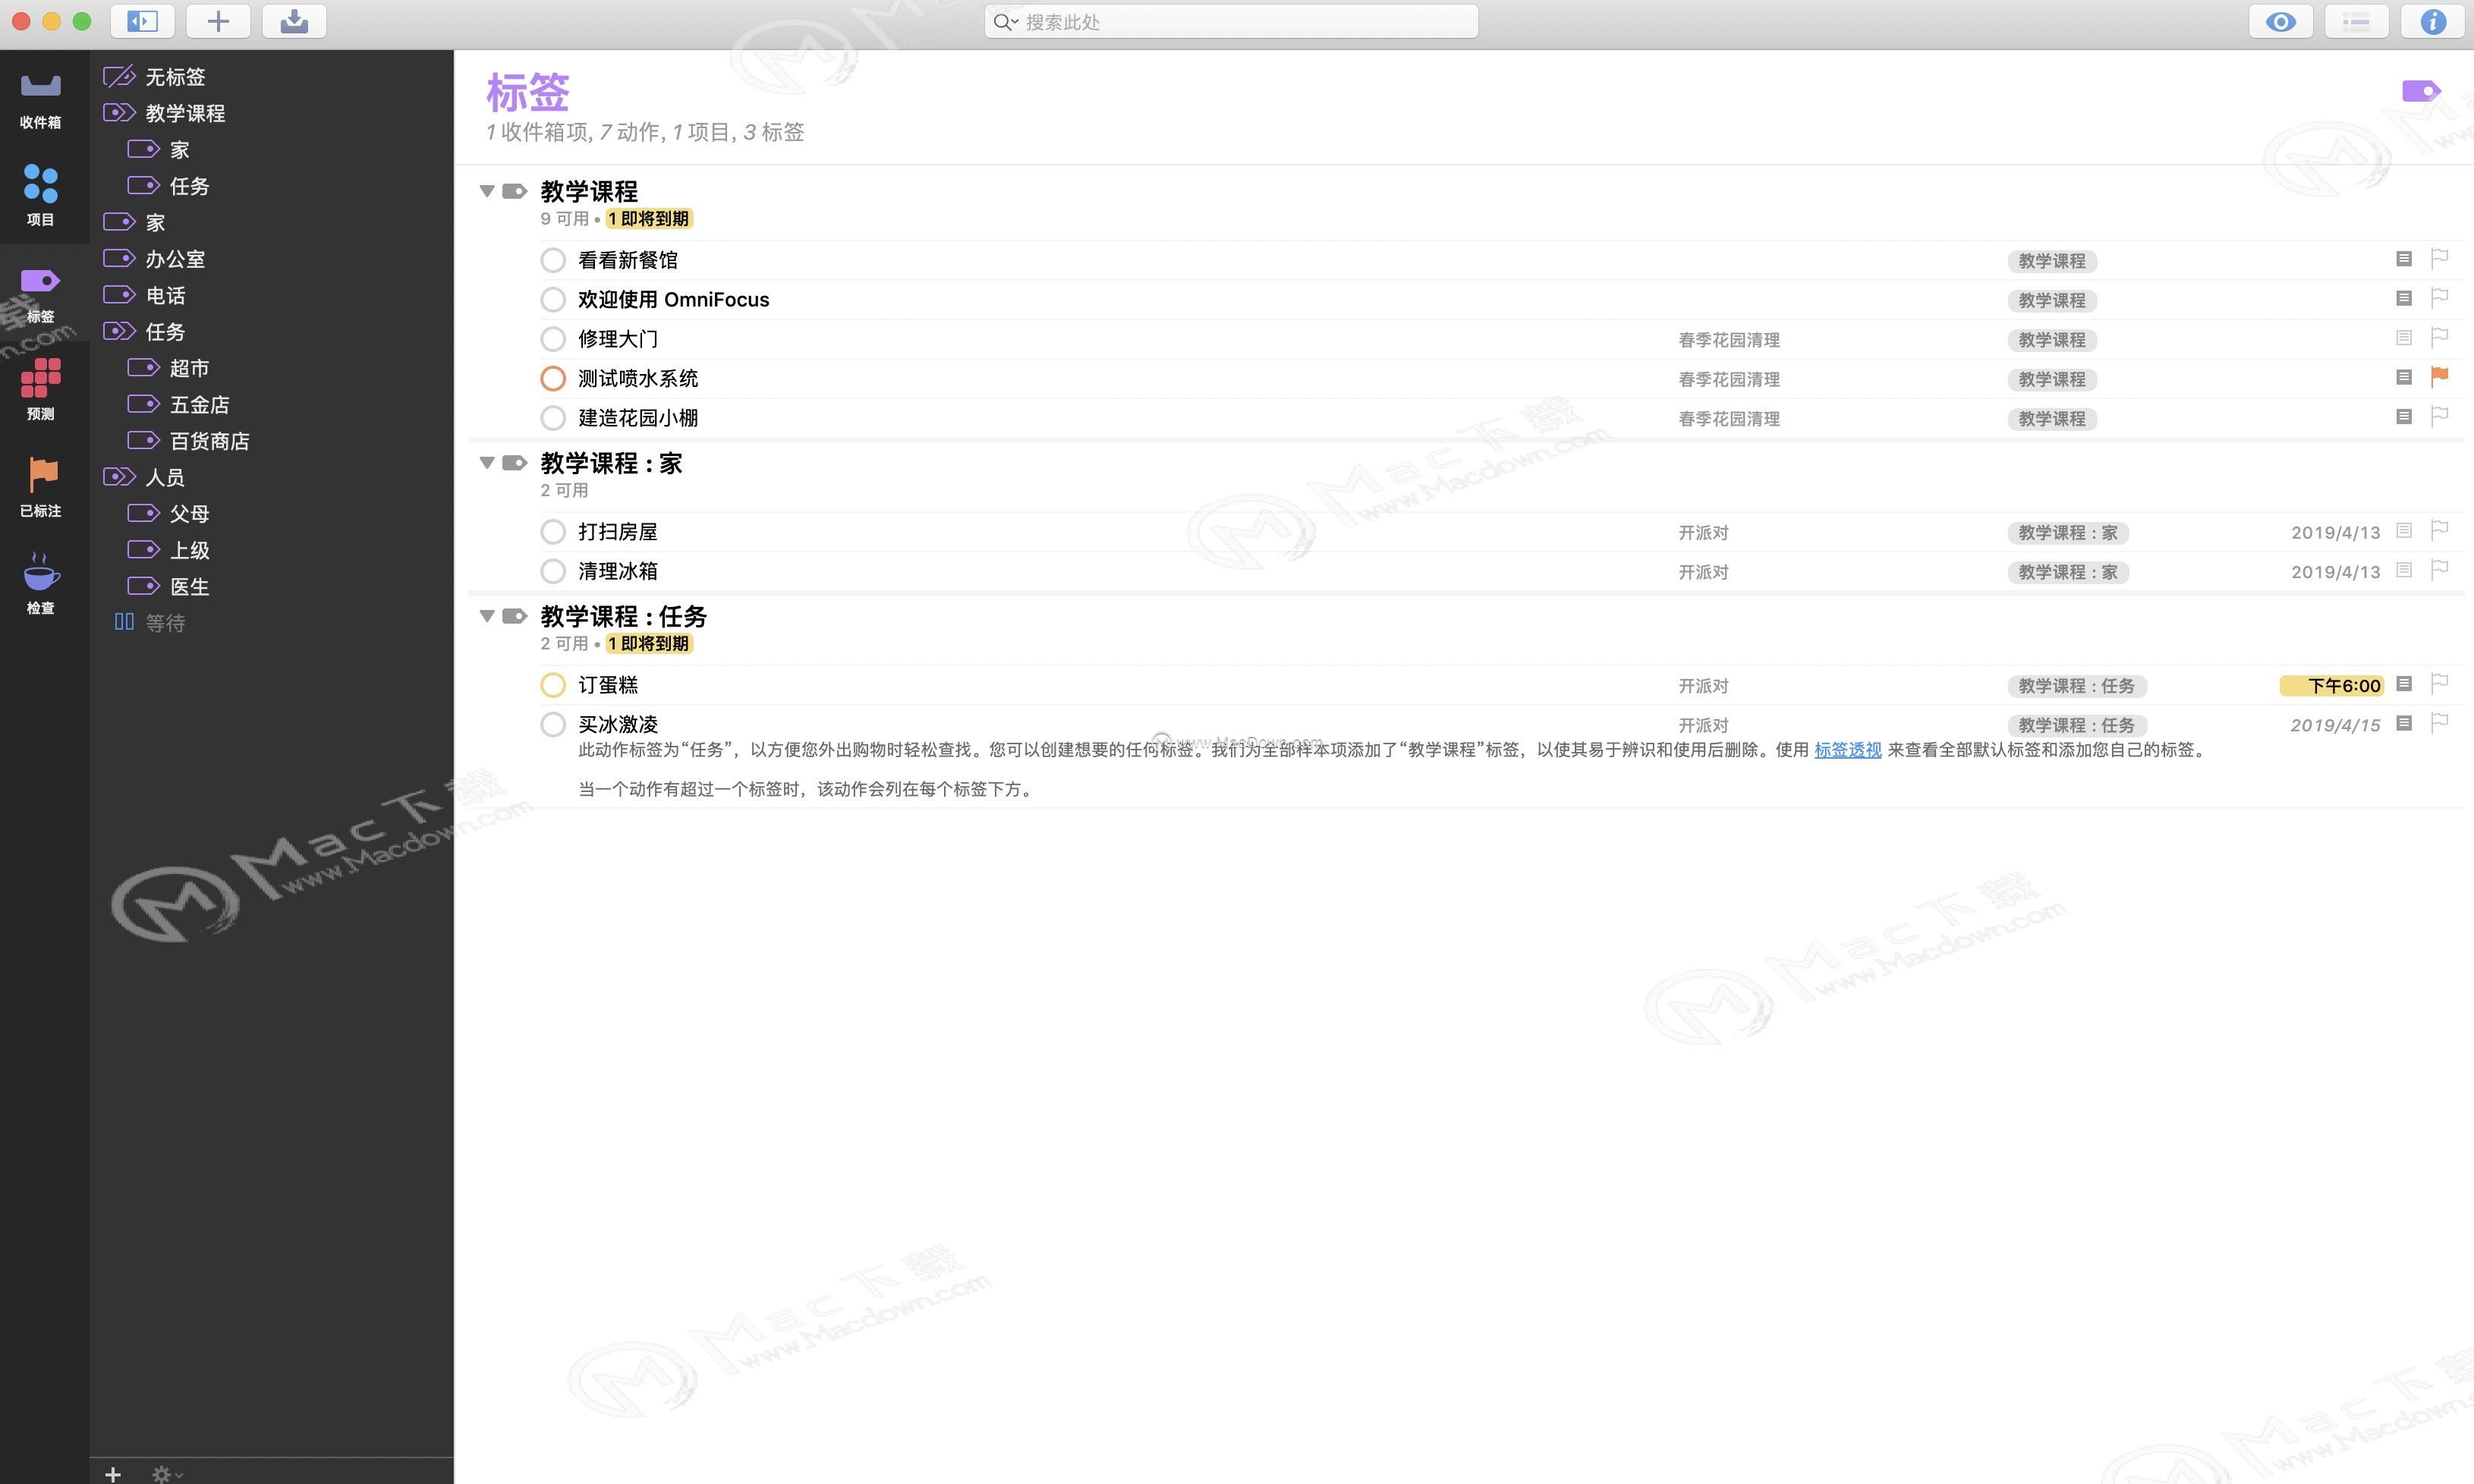Click the clean up inbox-tray toolbar button
Viewport: 2474px width, 1484px height.
coord(294,21)
